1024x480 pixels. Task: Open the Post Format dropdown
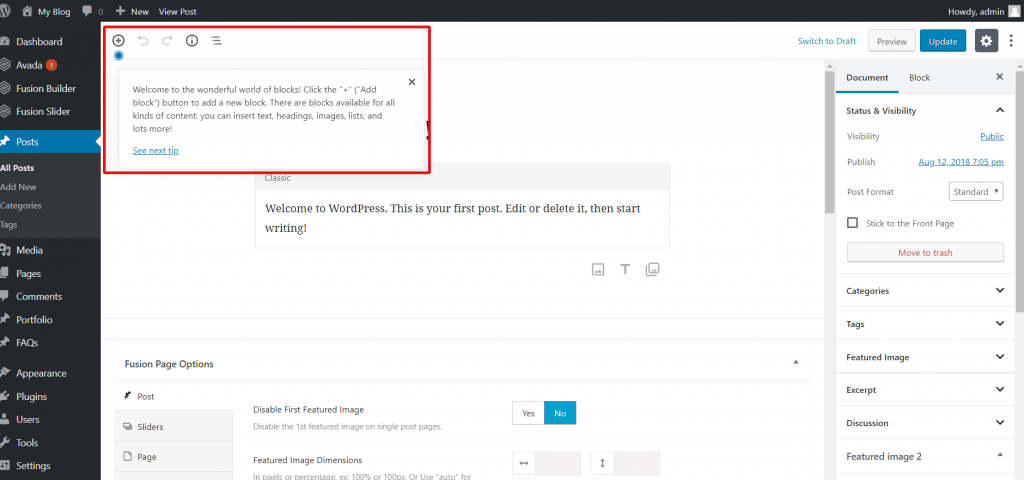click(976, 192)
